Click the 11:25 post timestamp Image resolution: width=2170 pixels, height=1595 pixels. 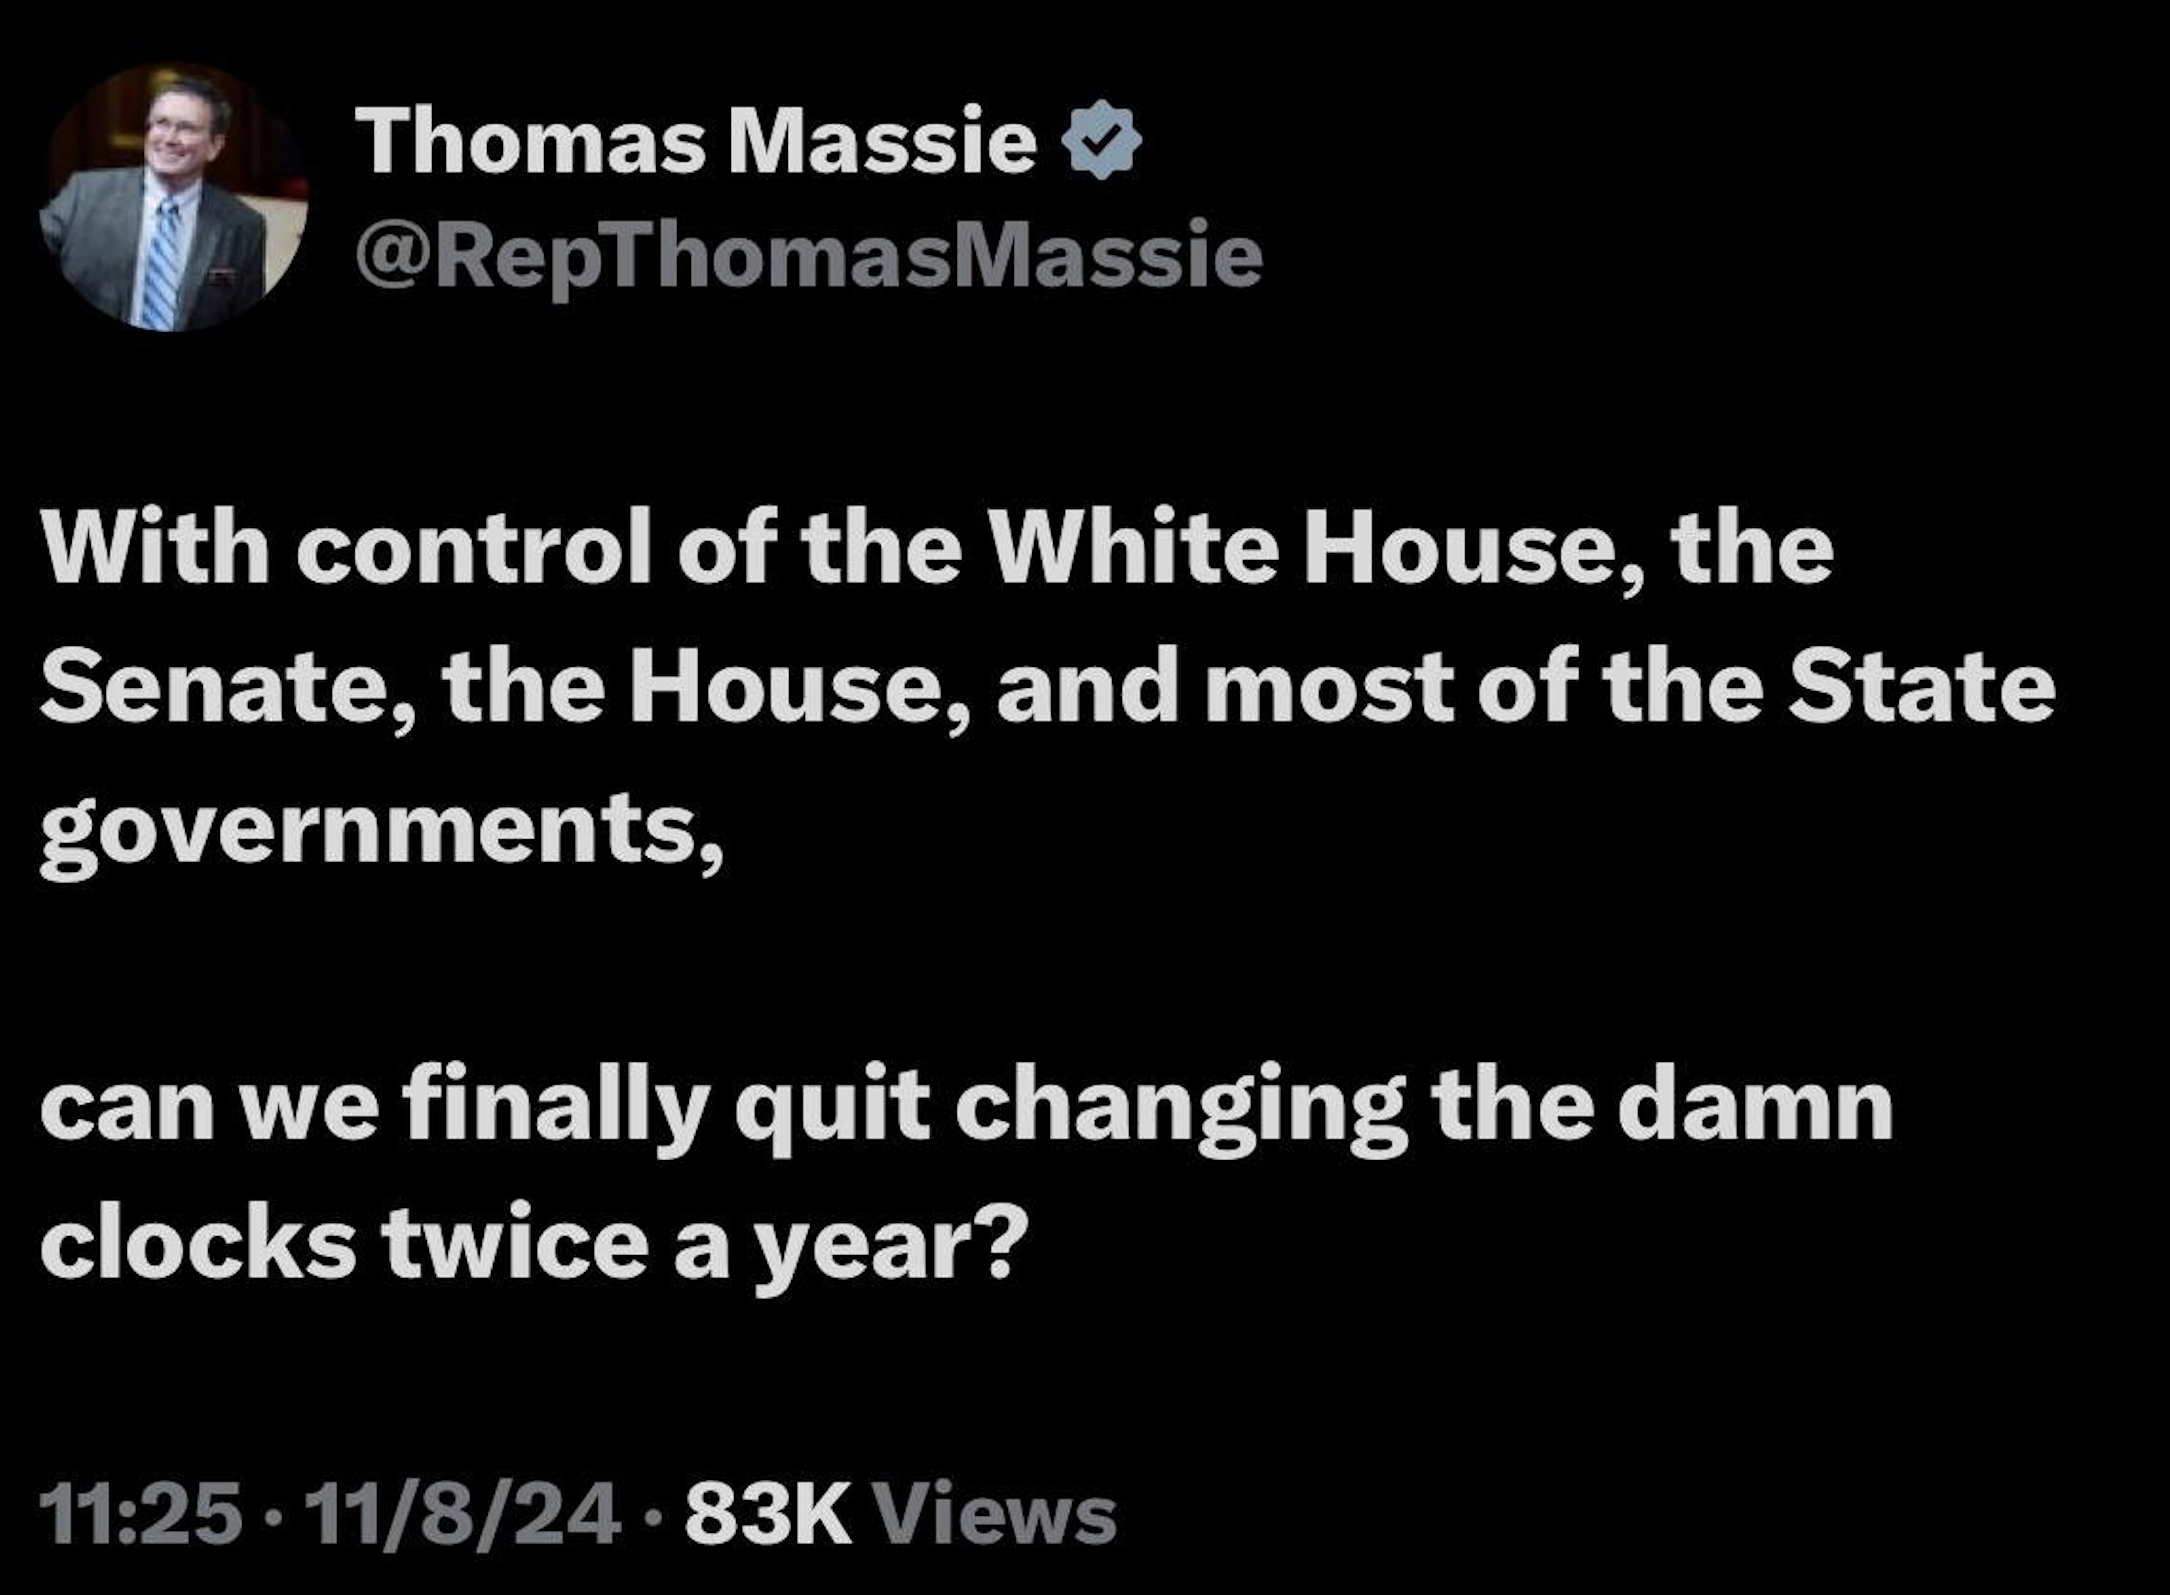(x=141, y=1513)
